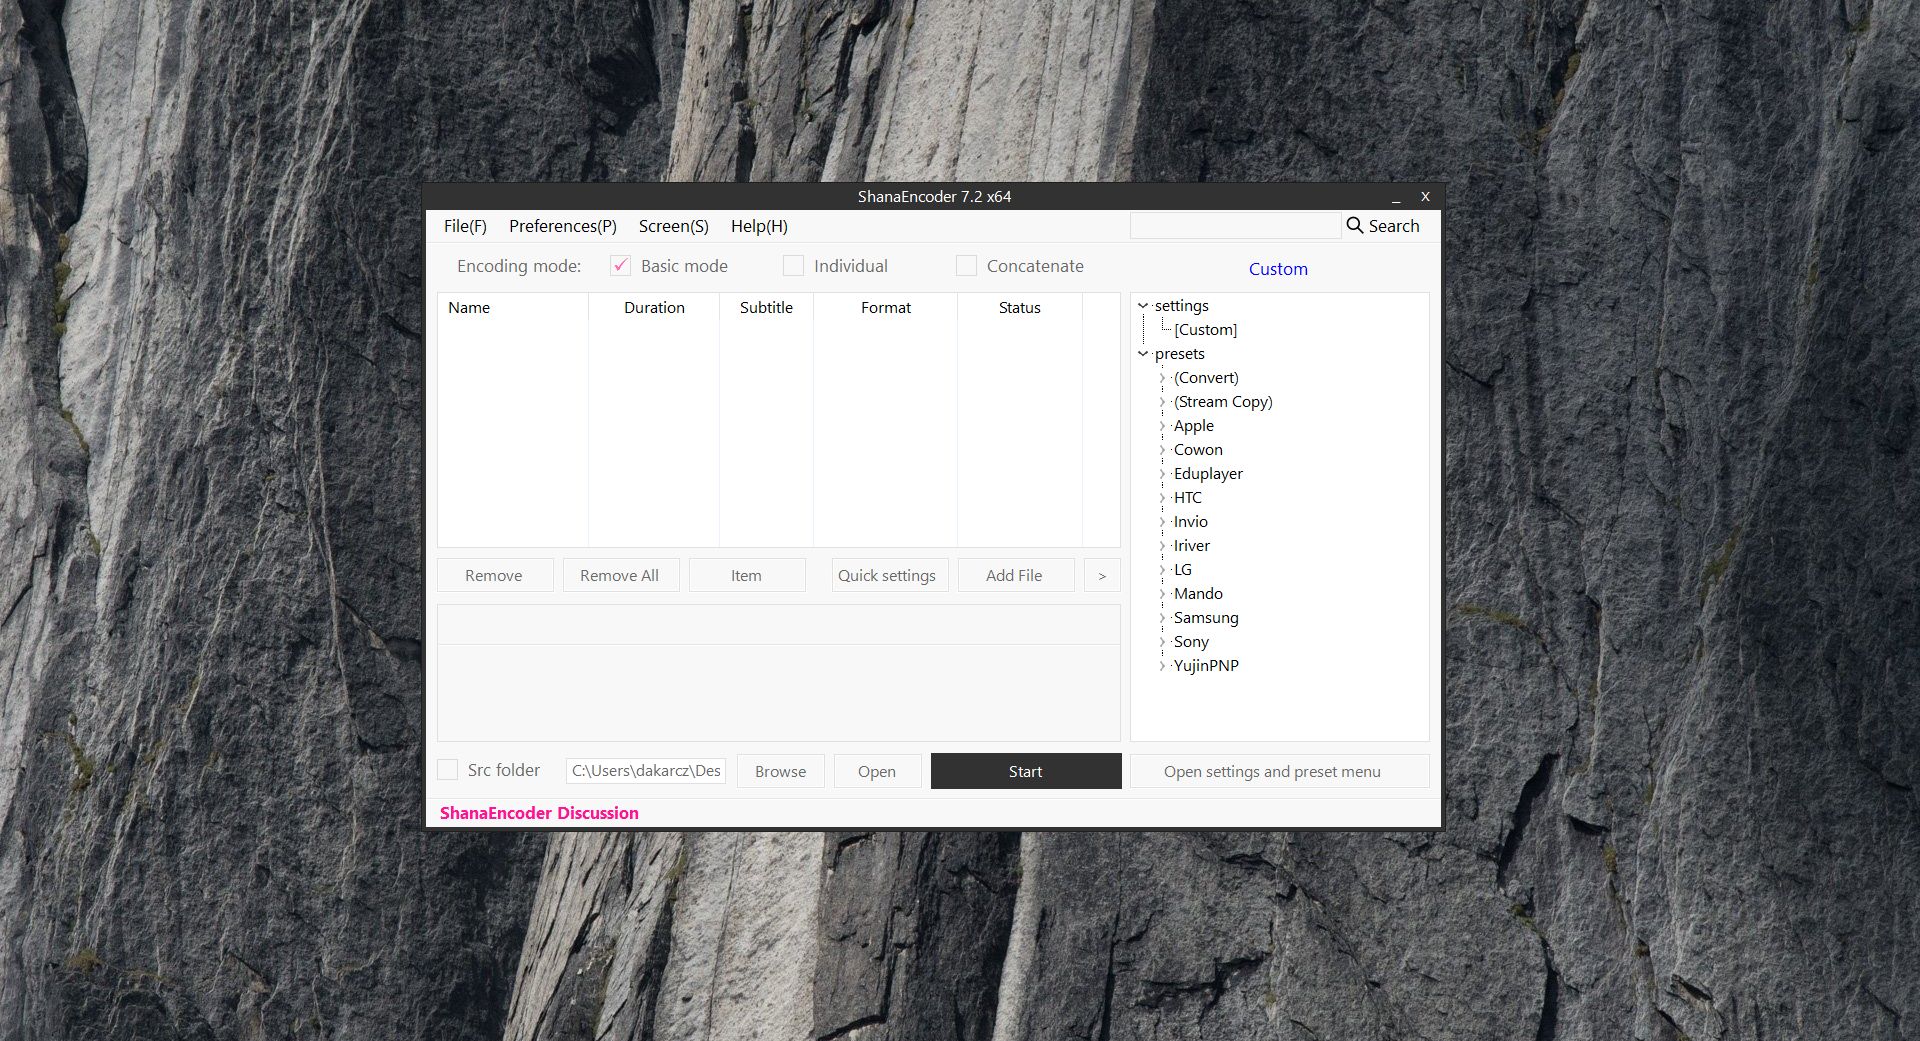Collapse the settings tree node
This screenshot has height=1041, width=1920.
[x=1143, y=306]
